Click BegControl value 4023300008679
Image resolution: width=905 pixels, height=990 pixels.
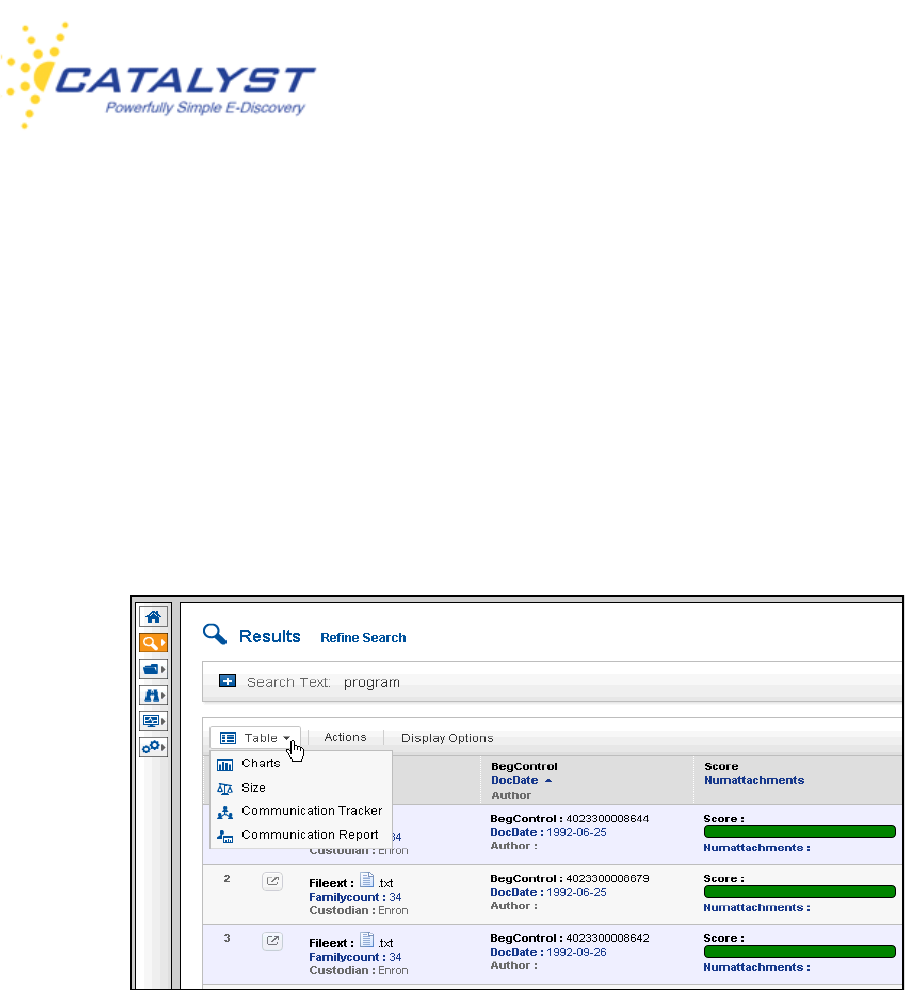point(608,879)
